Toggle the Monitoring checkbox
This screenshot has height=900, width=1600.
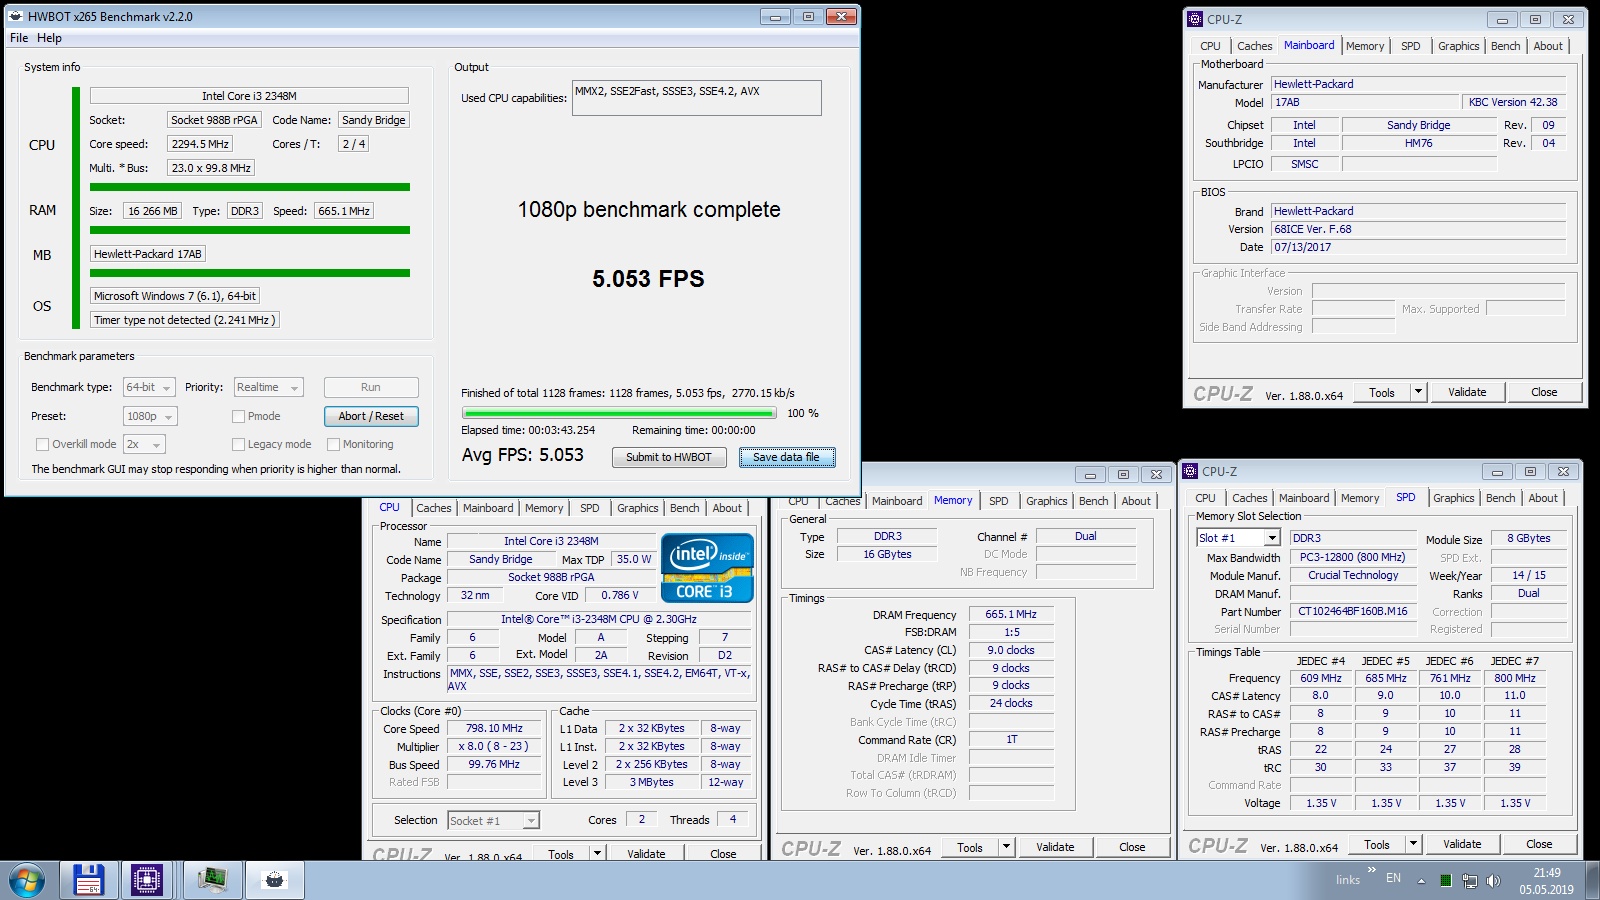(333, 444)
